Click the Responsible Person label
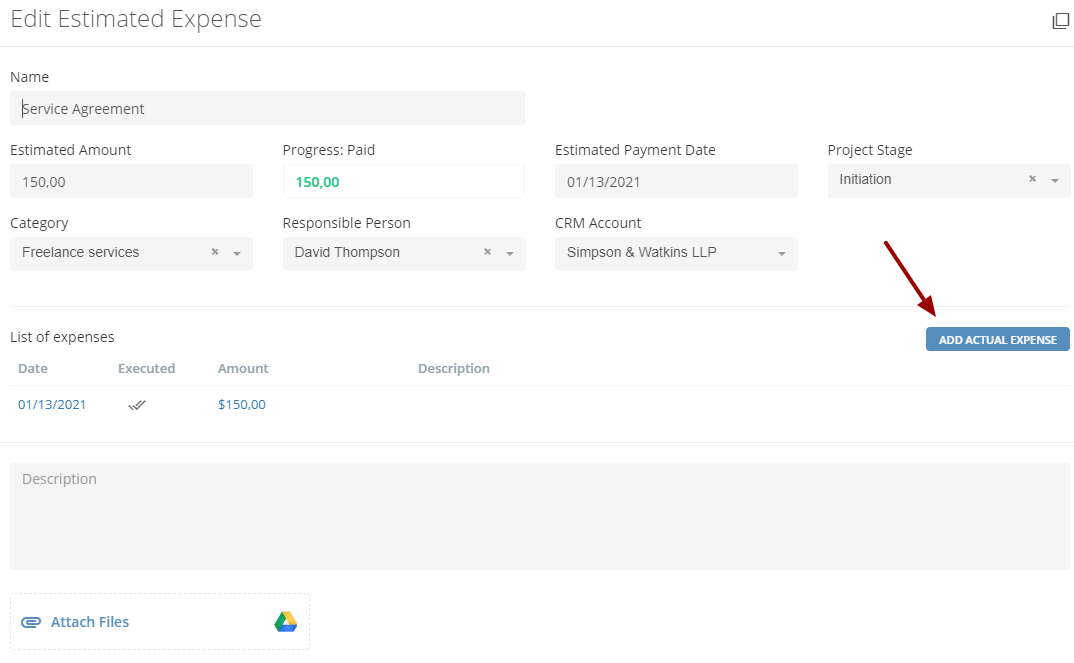 click(347, 223)
